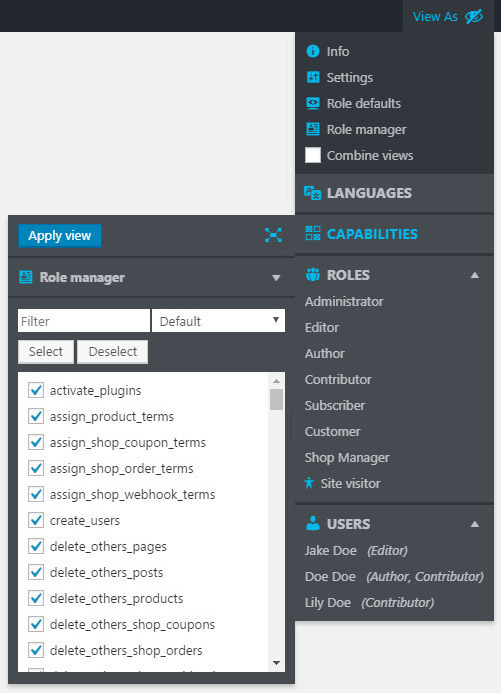The image size is (501, 693).
Task: View as user Doe Doe
Action: 394,577
